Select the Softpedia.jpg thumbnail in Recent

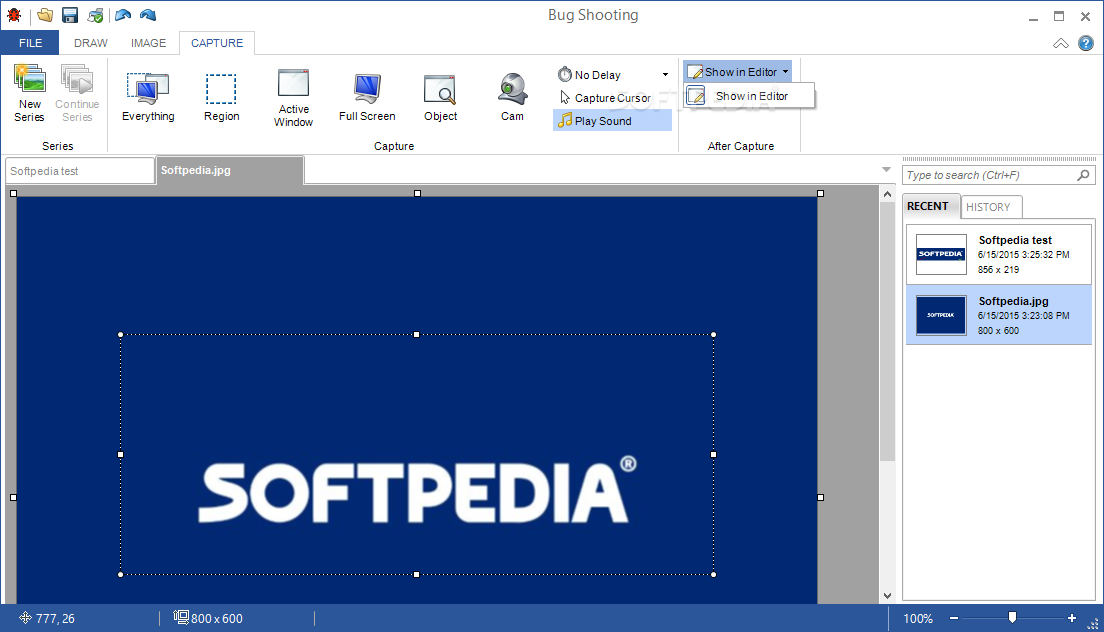(x=941, y=315)
